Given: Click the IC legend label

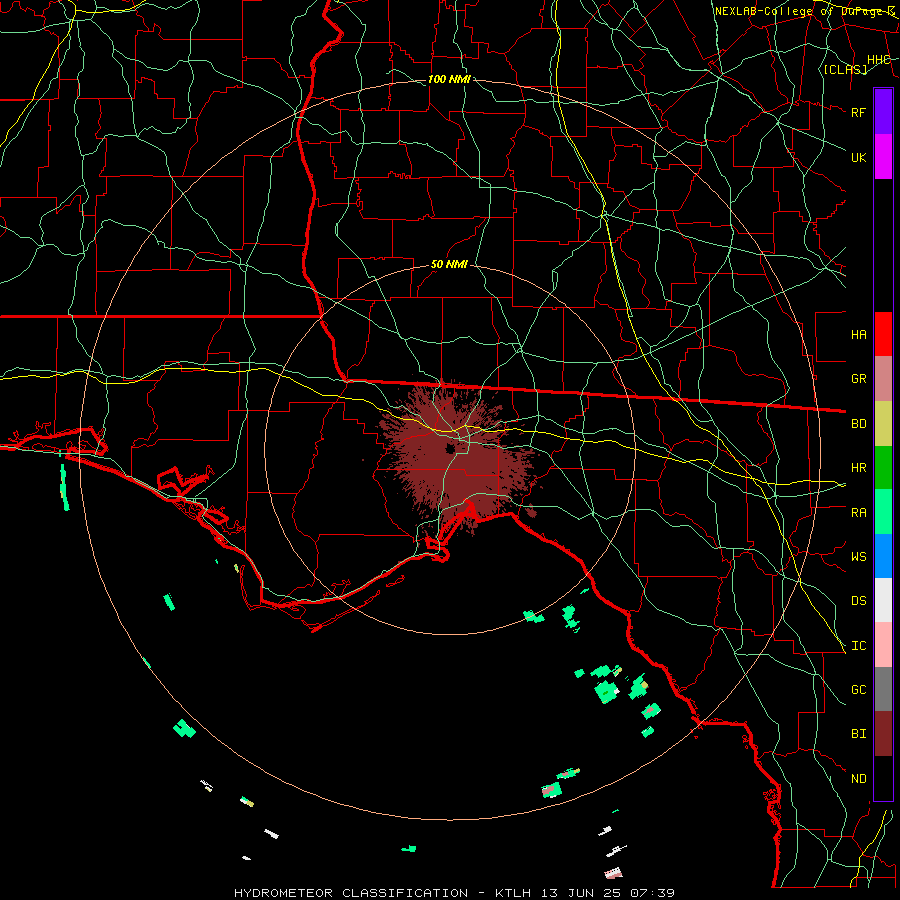Looking at the screenshot, I should tap(858, 646).
